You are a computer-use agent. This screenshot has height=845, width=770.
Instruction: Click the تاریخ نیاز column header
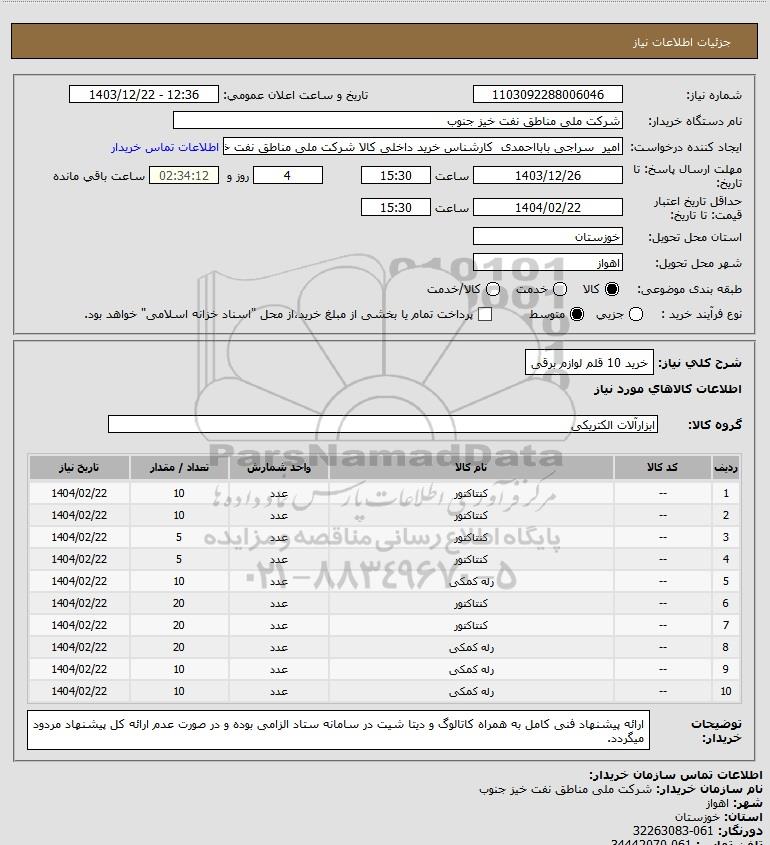click(x=79, y=467)
